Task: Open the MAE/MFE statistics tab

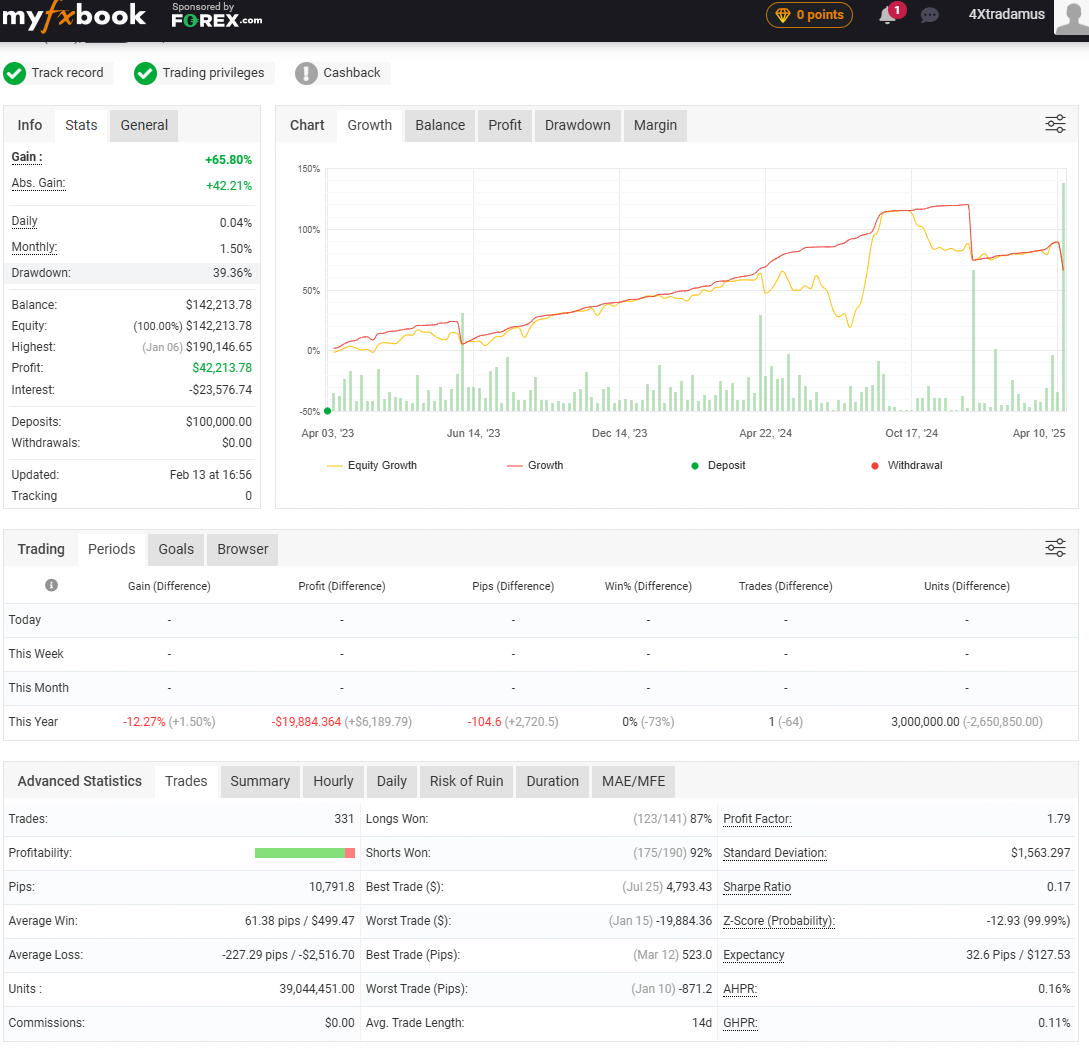Action: 633,781
